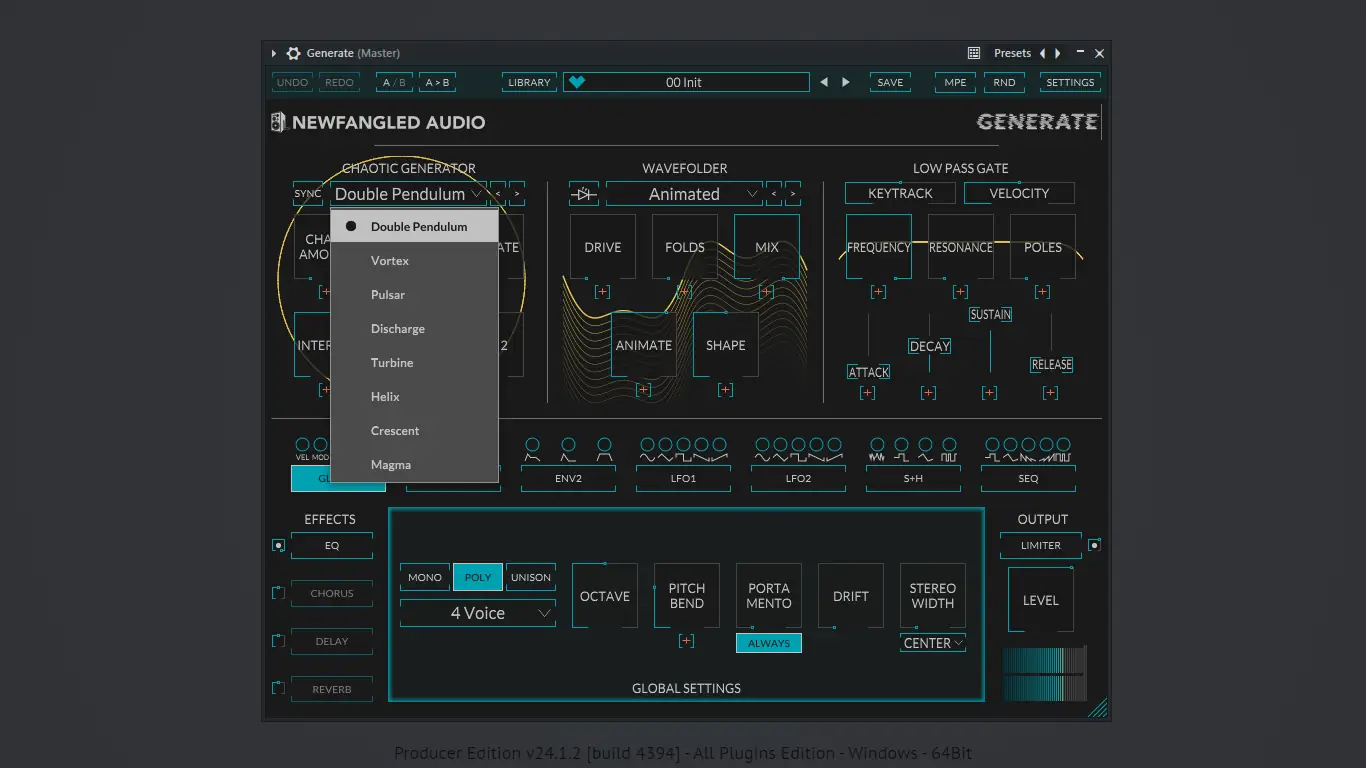
Task: Open plugin options gear icon in title bar
Action: (x=293, y=53)
